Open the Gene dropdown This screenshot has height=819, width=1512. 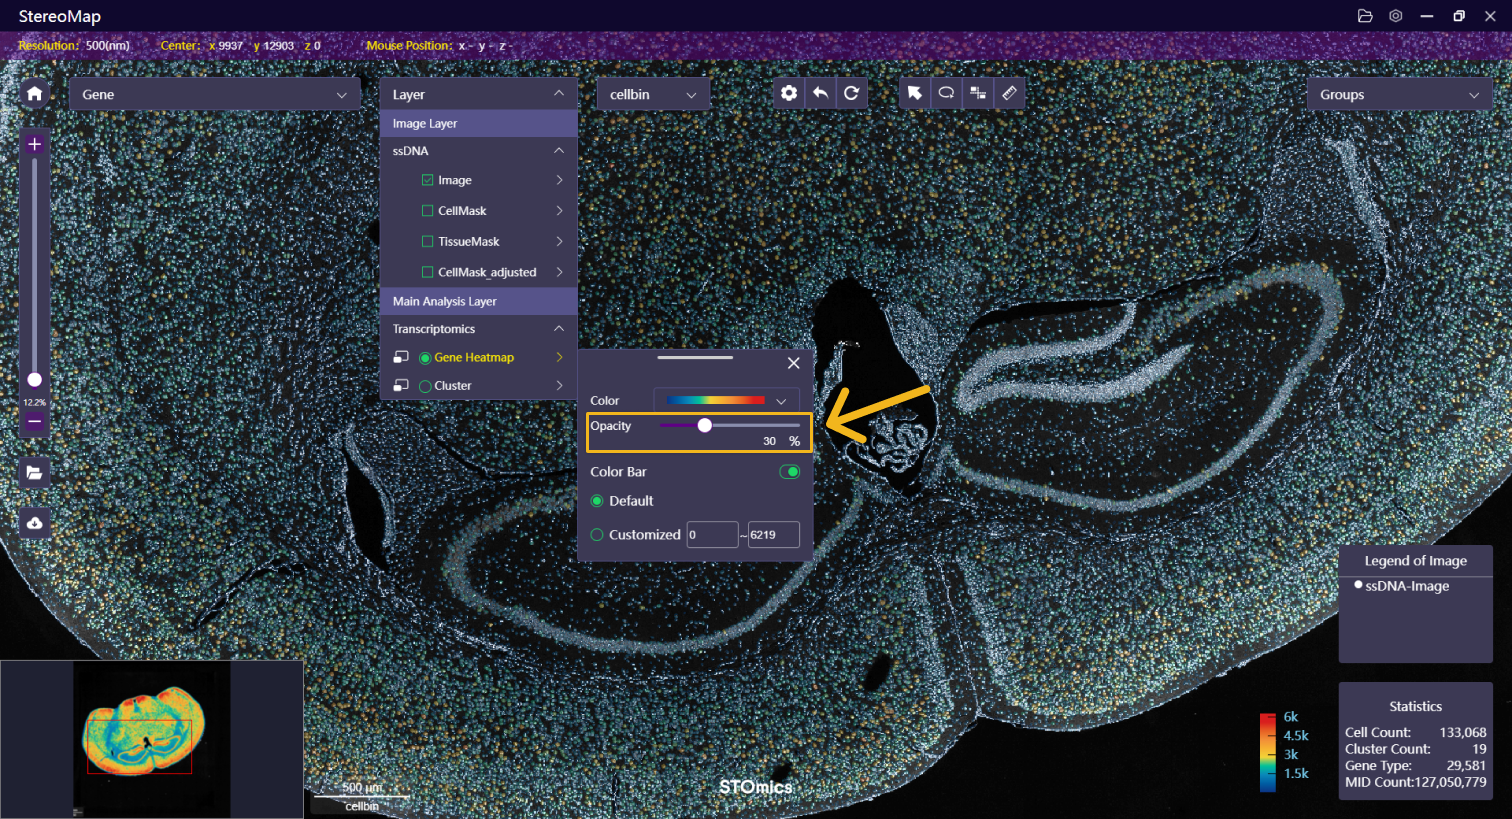pyautogui.click(x=214, y=95)
